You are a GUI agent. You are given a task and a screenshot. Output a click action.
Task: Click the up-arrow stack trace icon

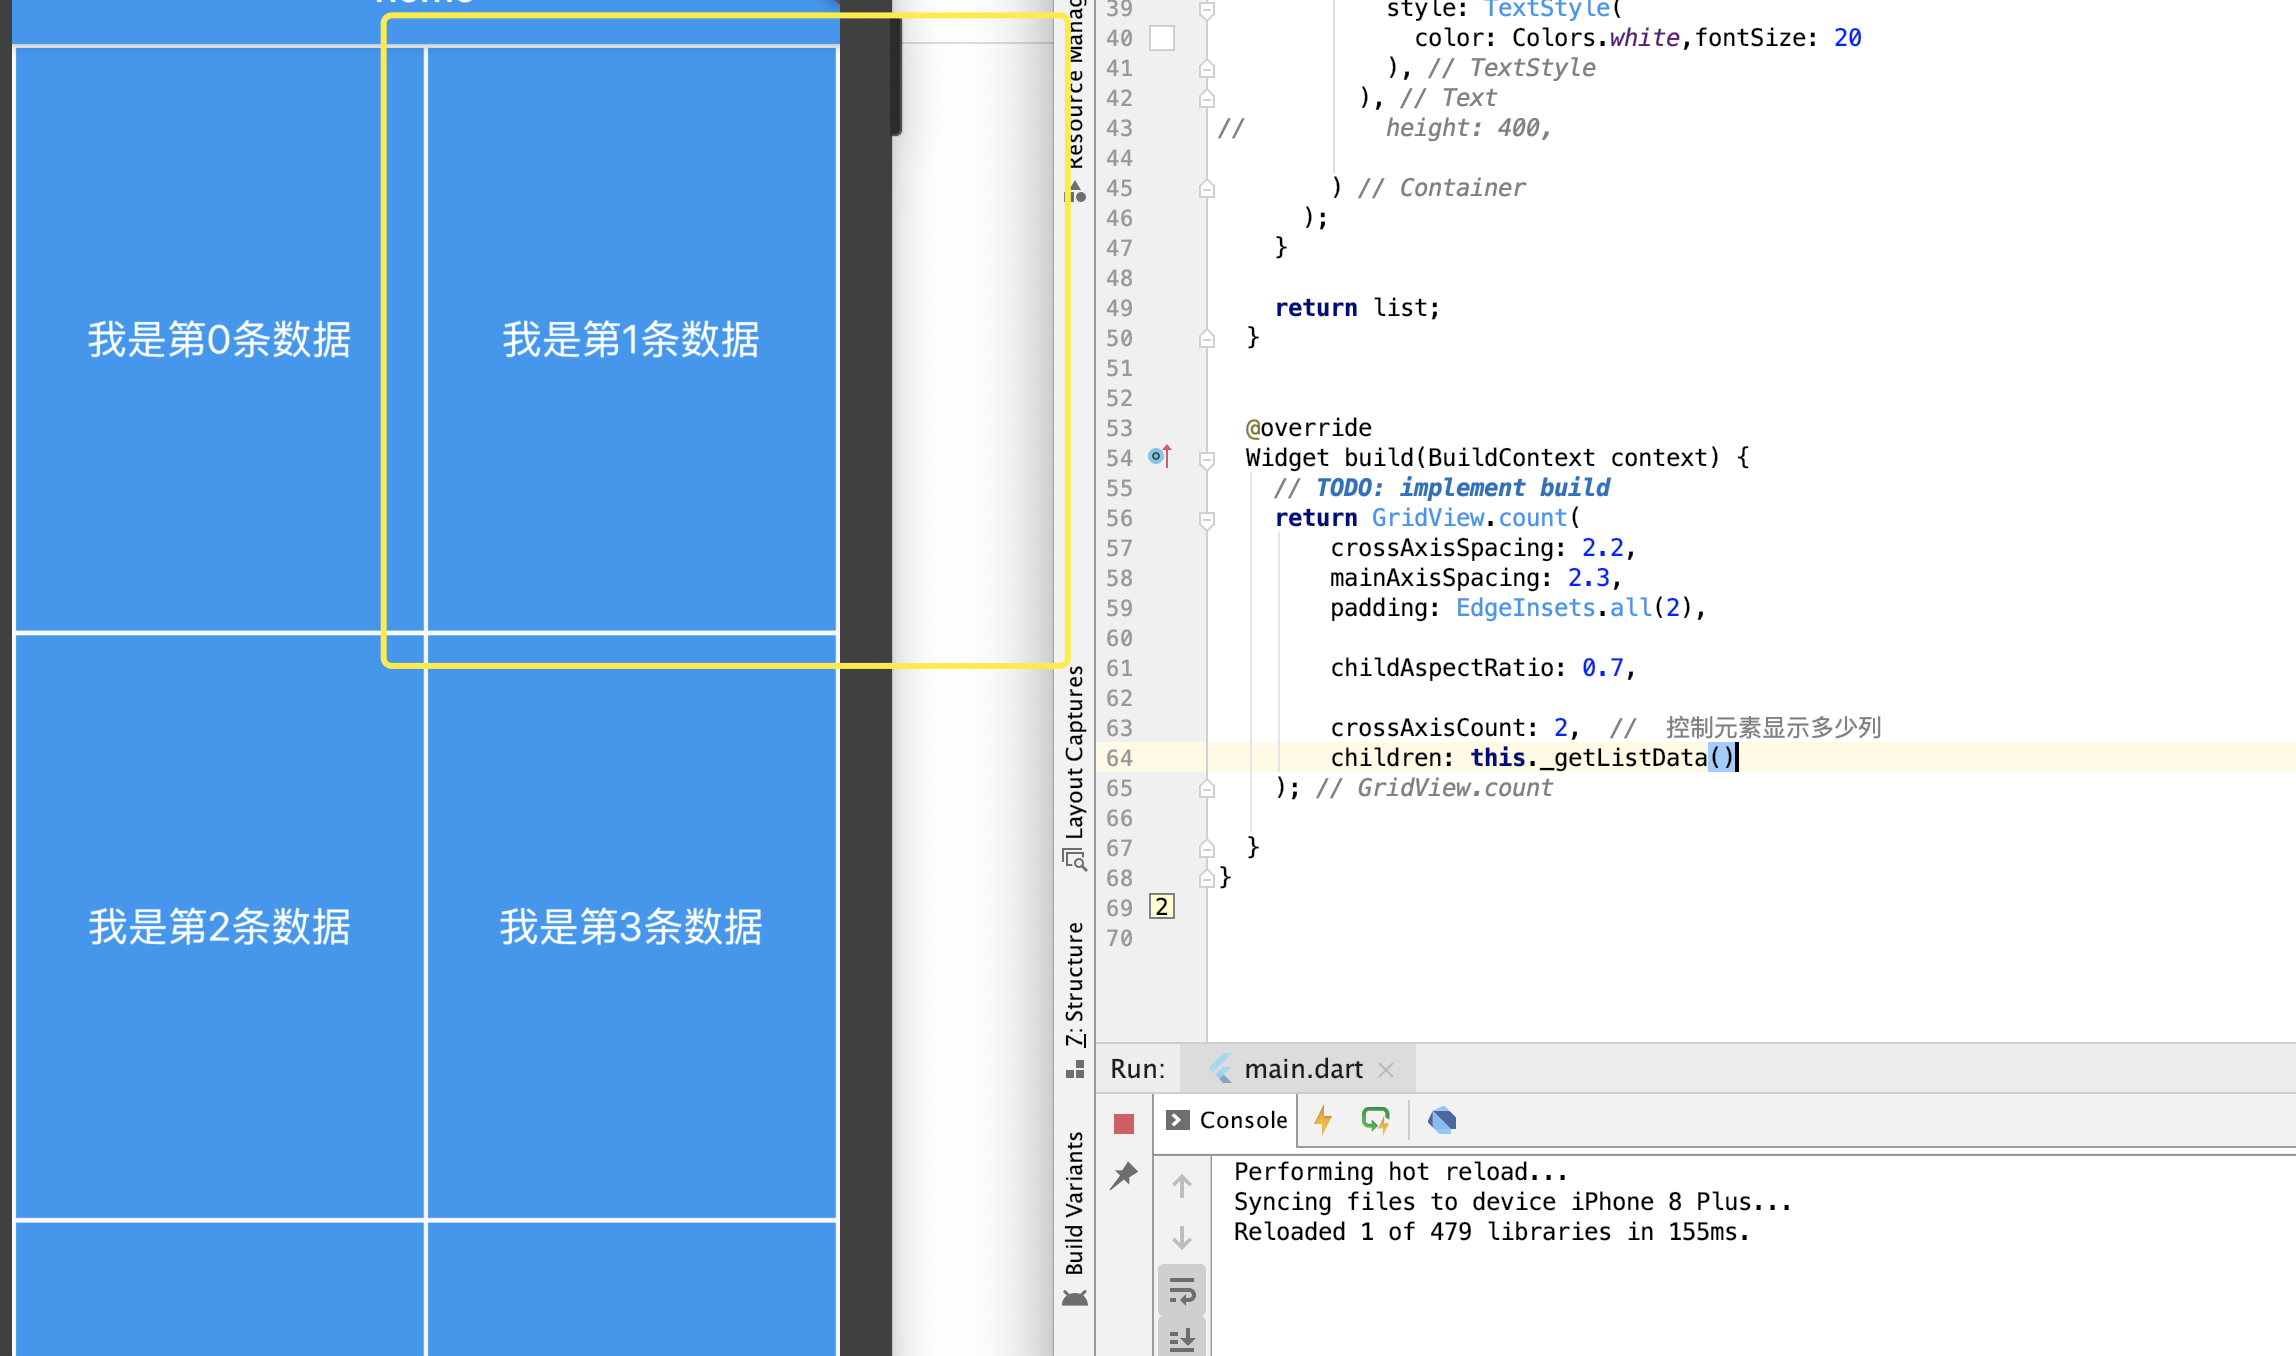1182,1186
